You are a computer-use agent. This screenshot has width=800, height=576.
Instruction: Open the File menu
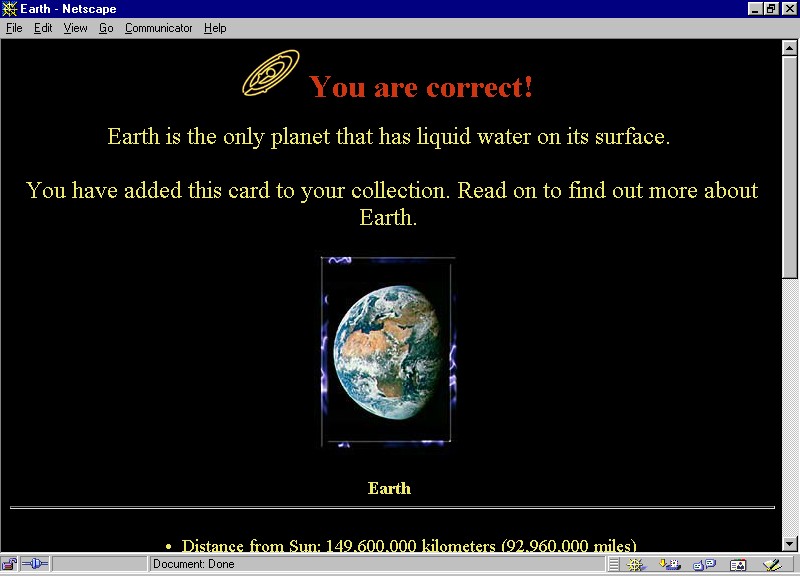point(14,28)
